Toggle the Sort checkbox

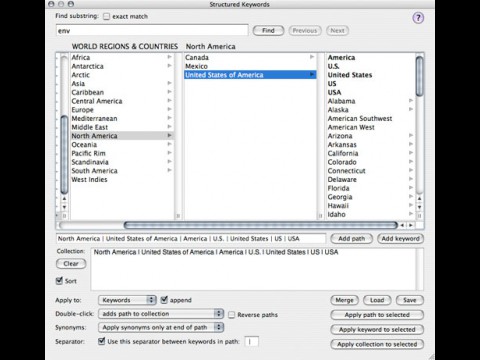(59, 281)
